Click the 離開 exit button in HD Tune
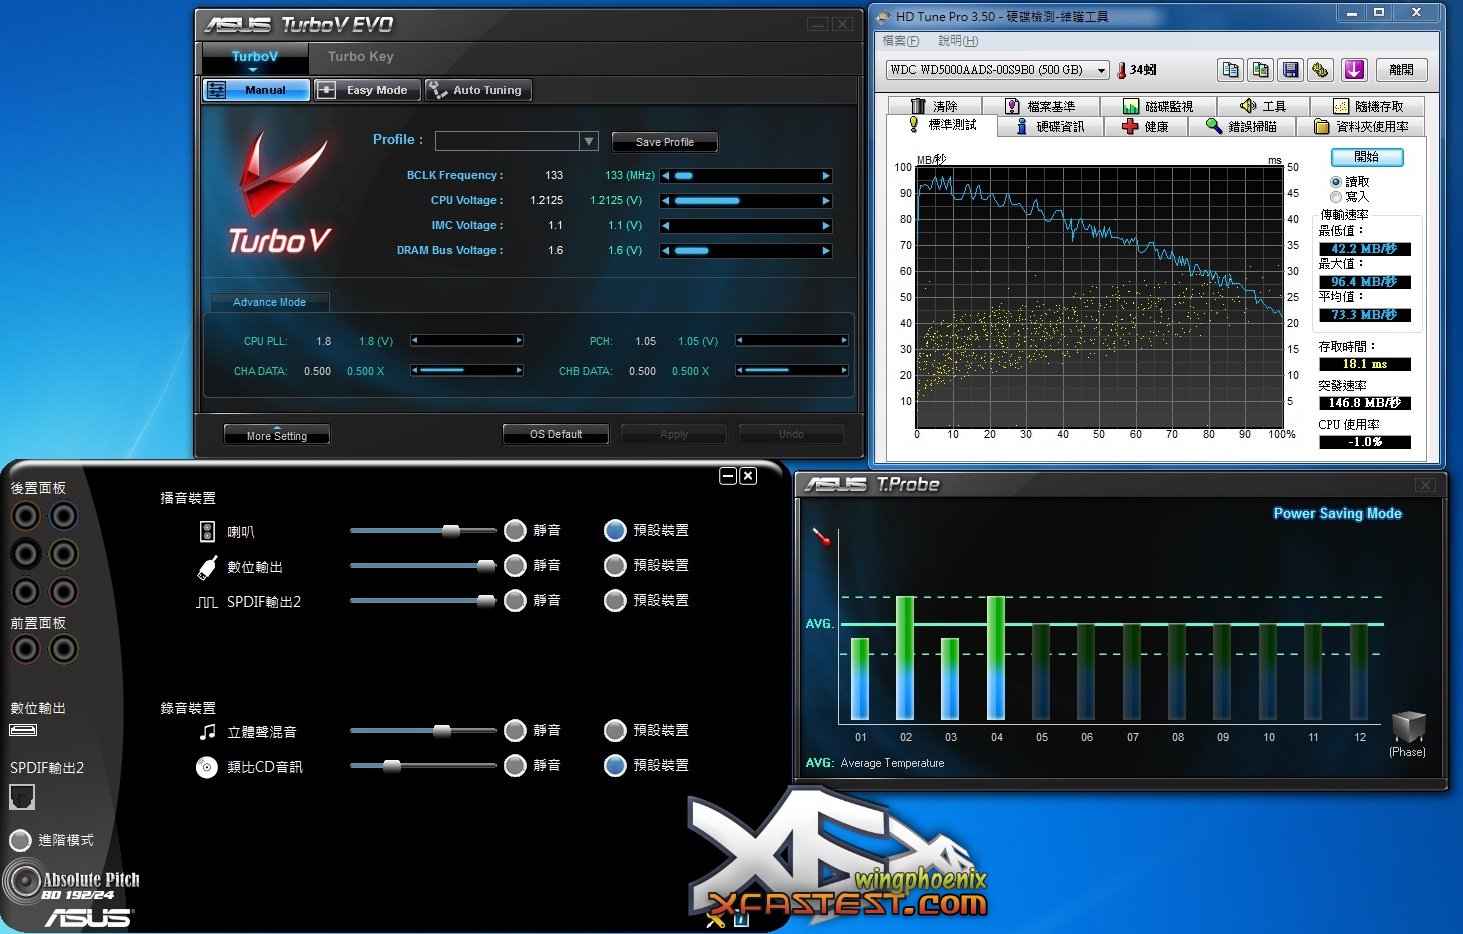1463x934 pixels. [1401, 69]
